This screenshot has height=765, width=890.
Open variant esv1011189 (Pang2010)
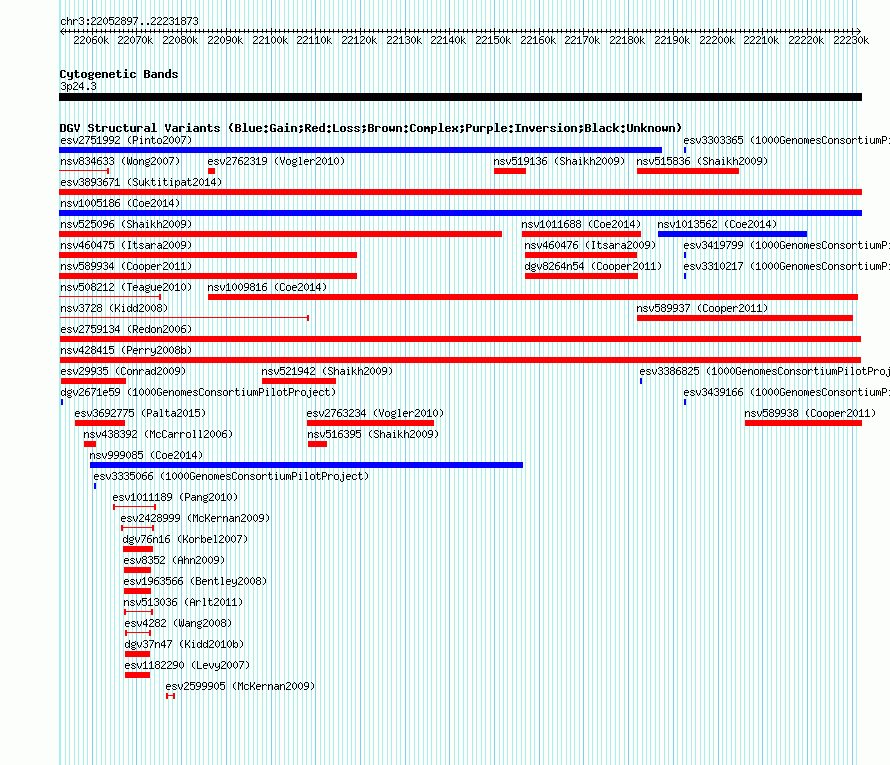click(175, 497)
